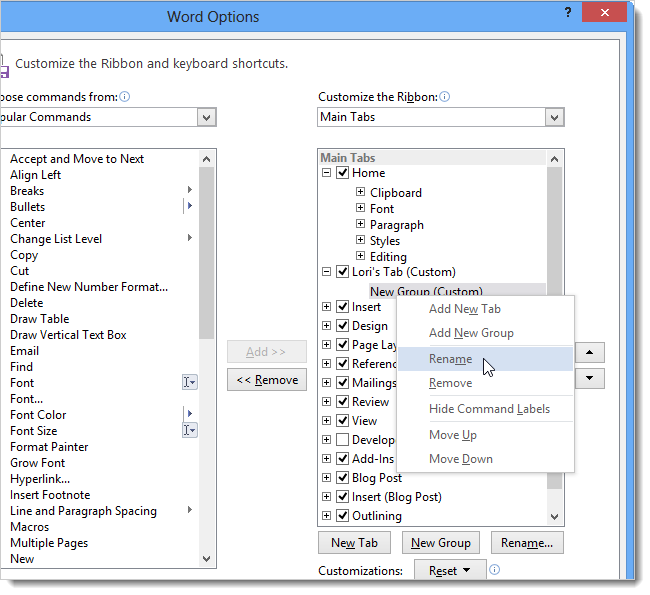Collapse the Home tab tree node
Image resolution: width=650 pixels, height=595 pixels.
[x=326, y=172]
